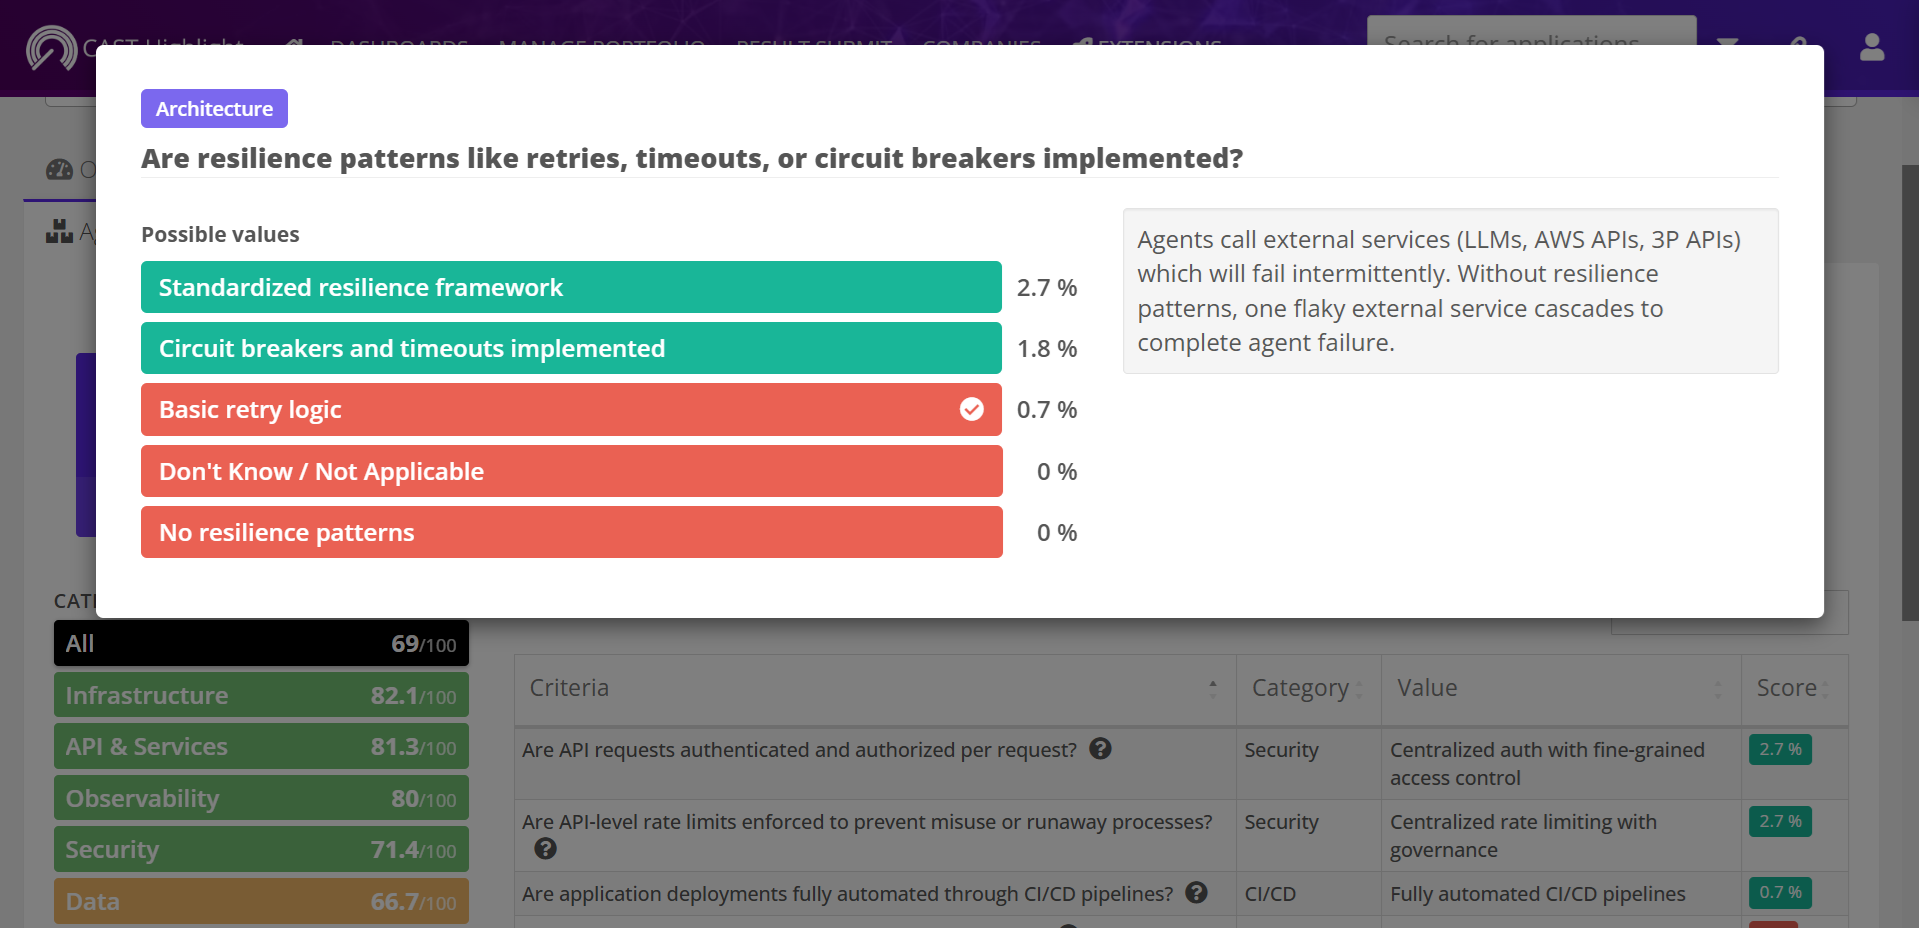Sort table by Score column
This screenshot has height=928, width=1919.
(1794, 688)
